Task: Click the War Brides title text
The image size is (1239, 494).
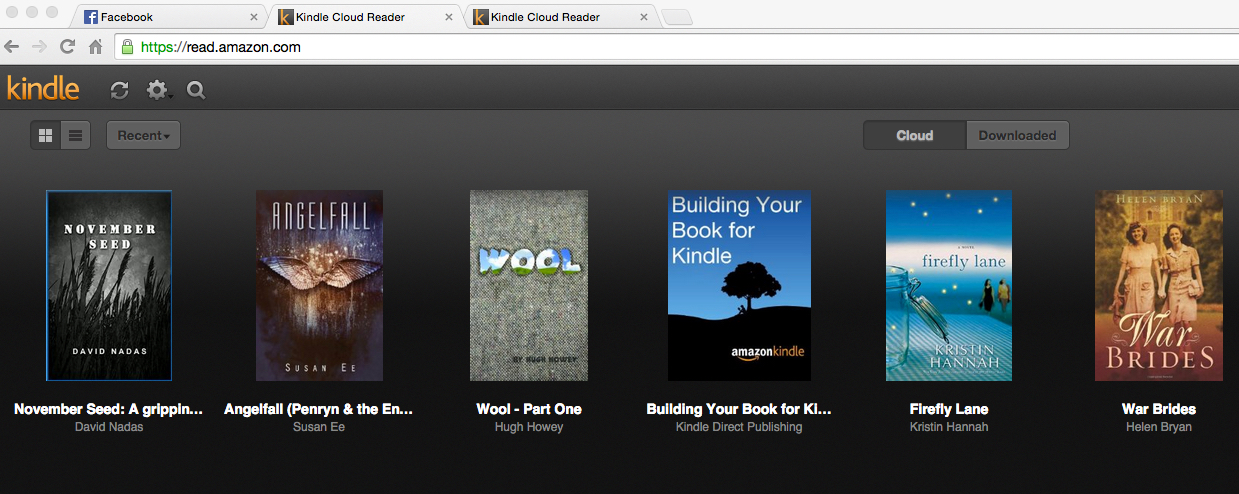Action: pyautogui.click(x=1158, y=409)
